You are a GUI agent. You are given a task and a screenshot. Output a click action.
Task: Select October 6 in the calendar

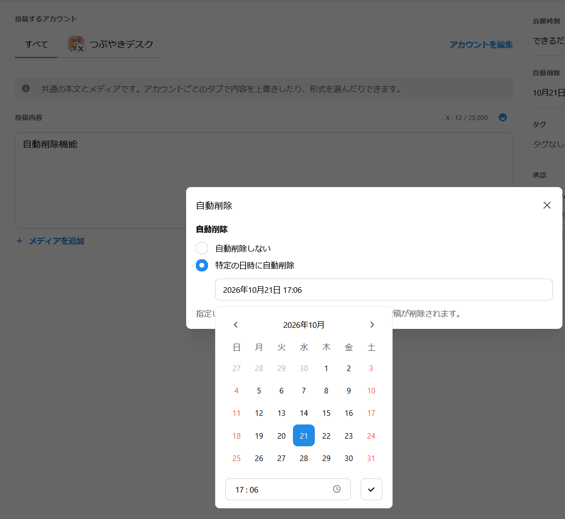281,390
